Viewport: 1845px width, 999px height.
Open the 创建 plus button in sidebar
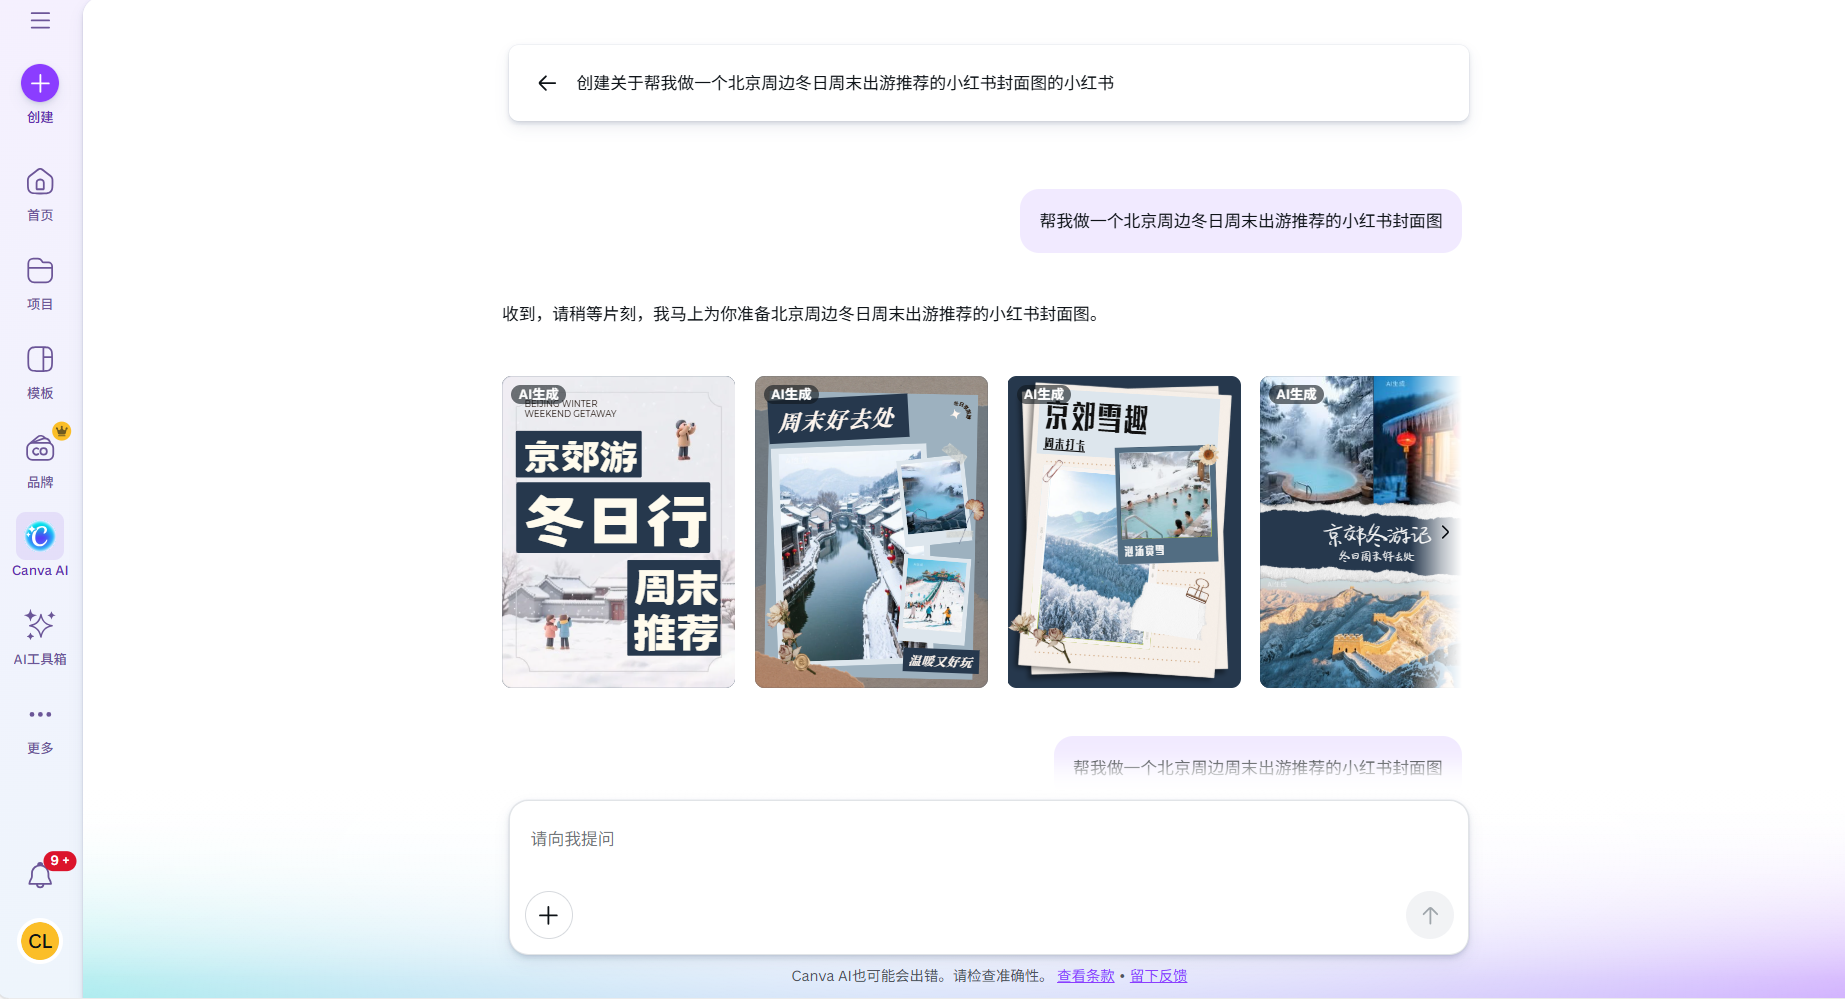(x=39, y=83)
